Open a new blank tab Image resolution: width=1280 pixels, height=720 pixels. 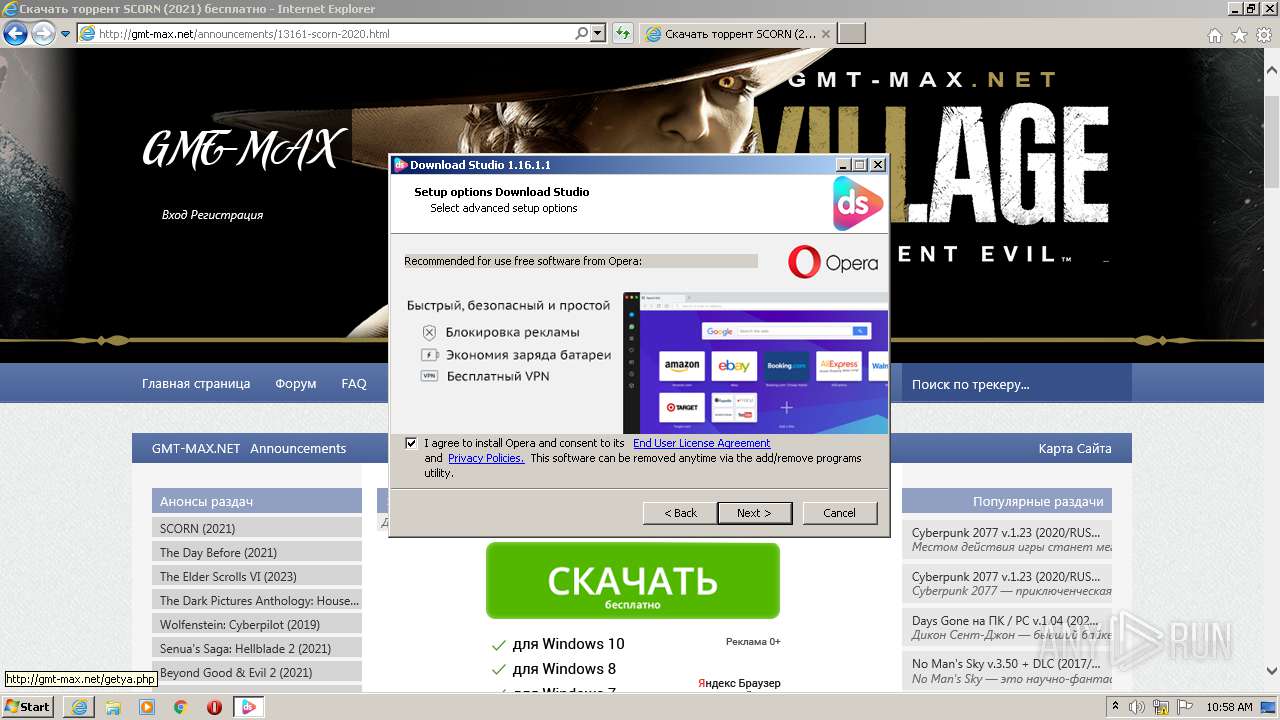click(x=851, y=34)
